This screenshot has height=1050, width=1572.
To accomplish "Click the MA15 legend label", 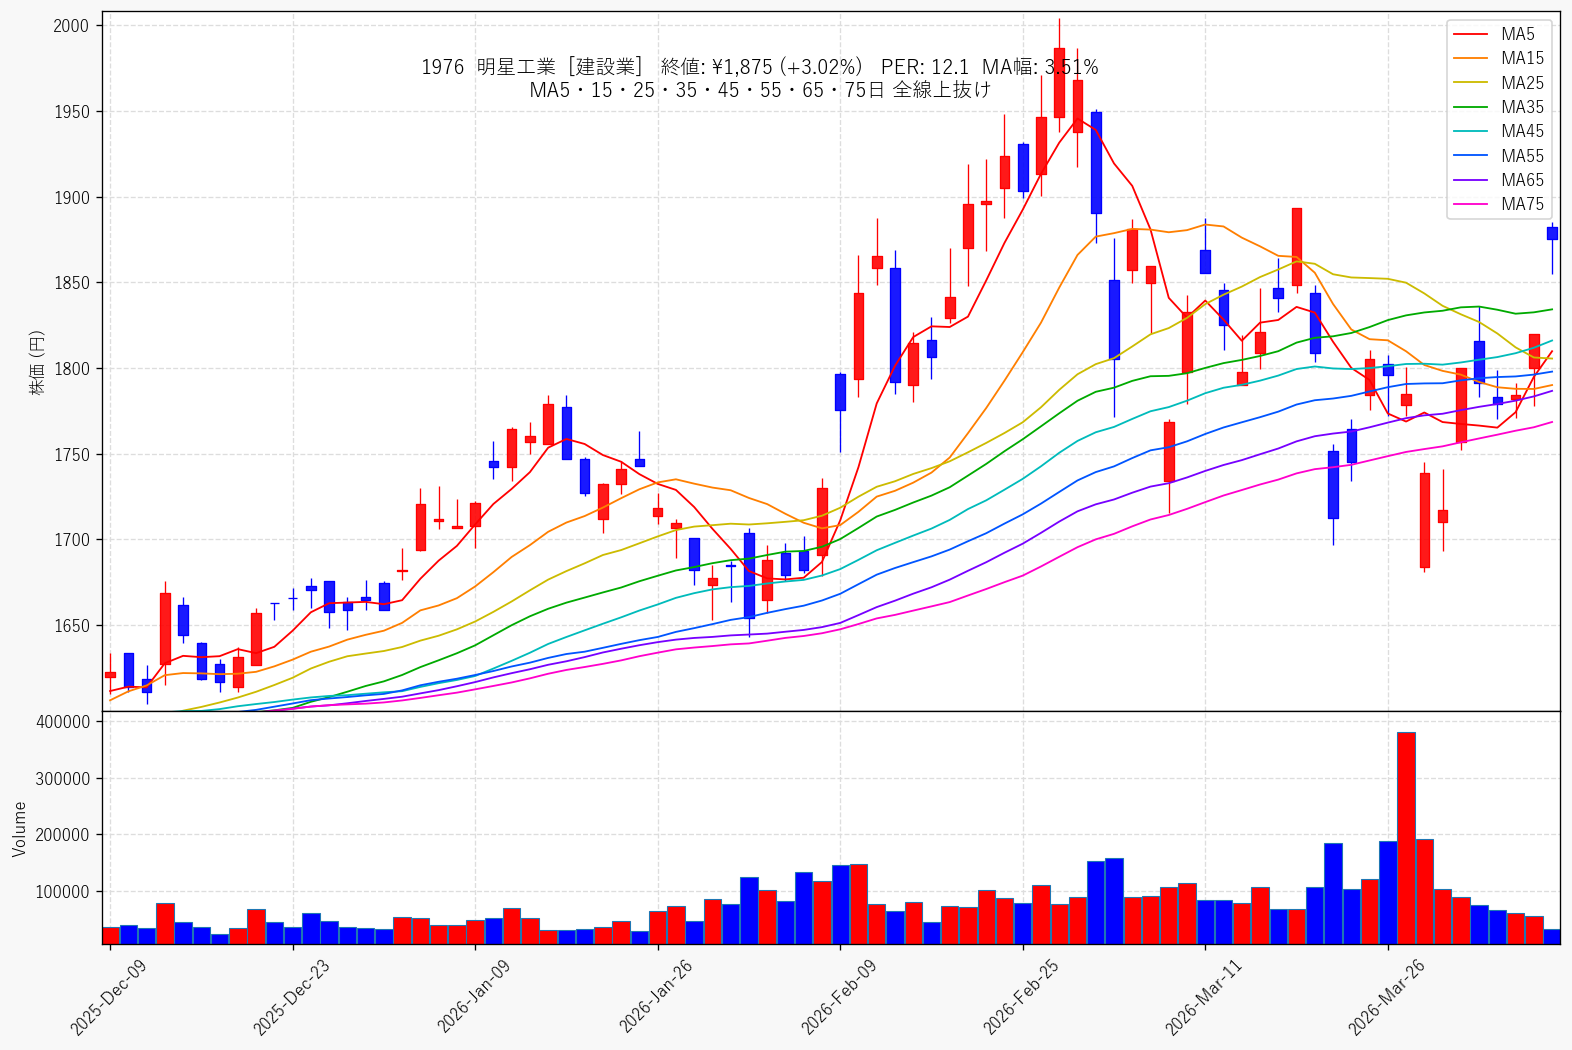I will 1522,58.
